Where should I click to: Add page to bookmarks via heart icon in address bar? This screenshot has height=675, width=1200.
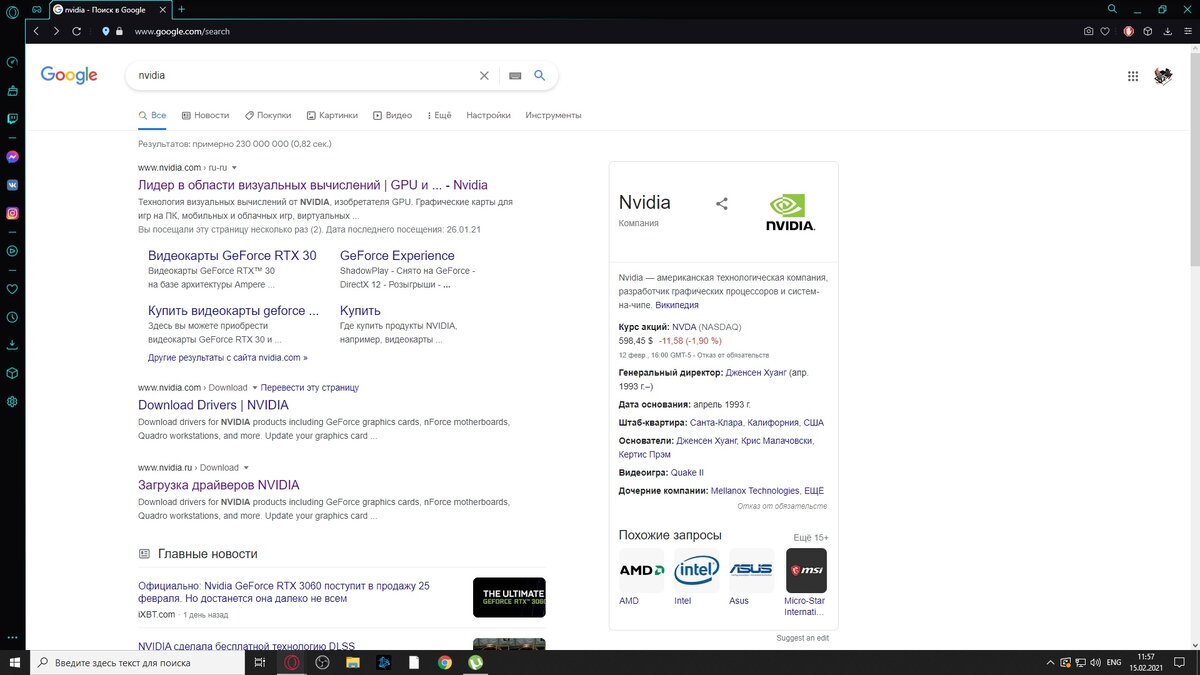tap(1105, 31)
